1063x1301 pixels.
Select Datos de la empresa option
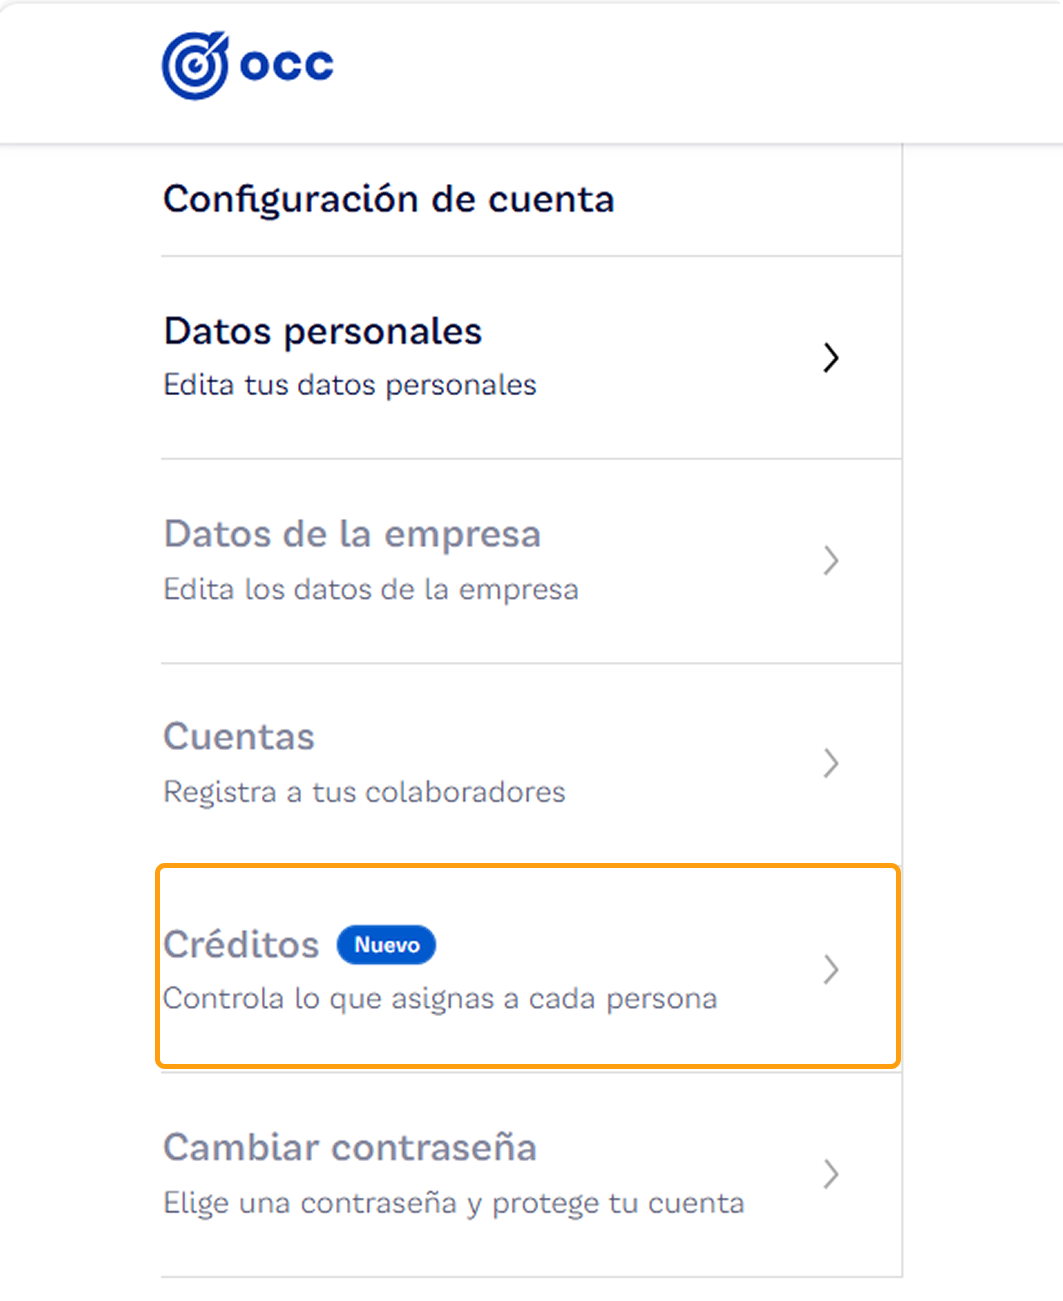[x=352, y=535]
